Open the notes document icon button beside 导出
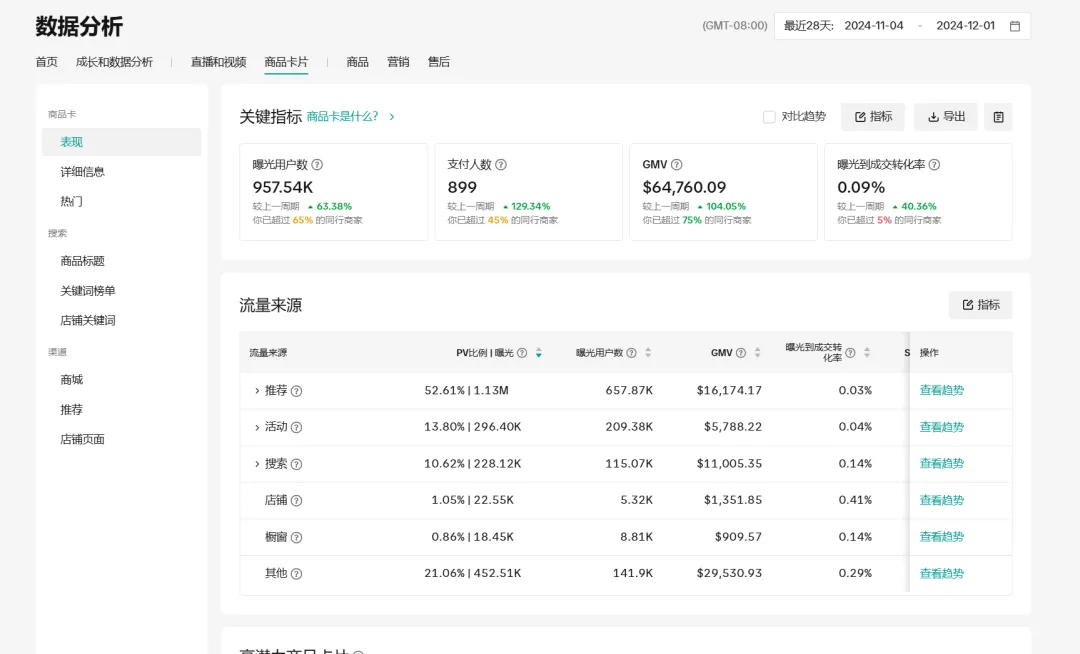 point(998,117)
